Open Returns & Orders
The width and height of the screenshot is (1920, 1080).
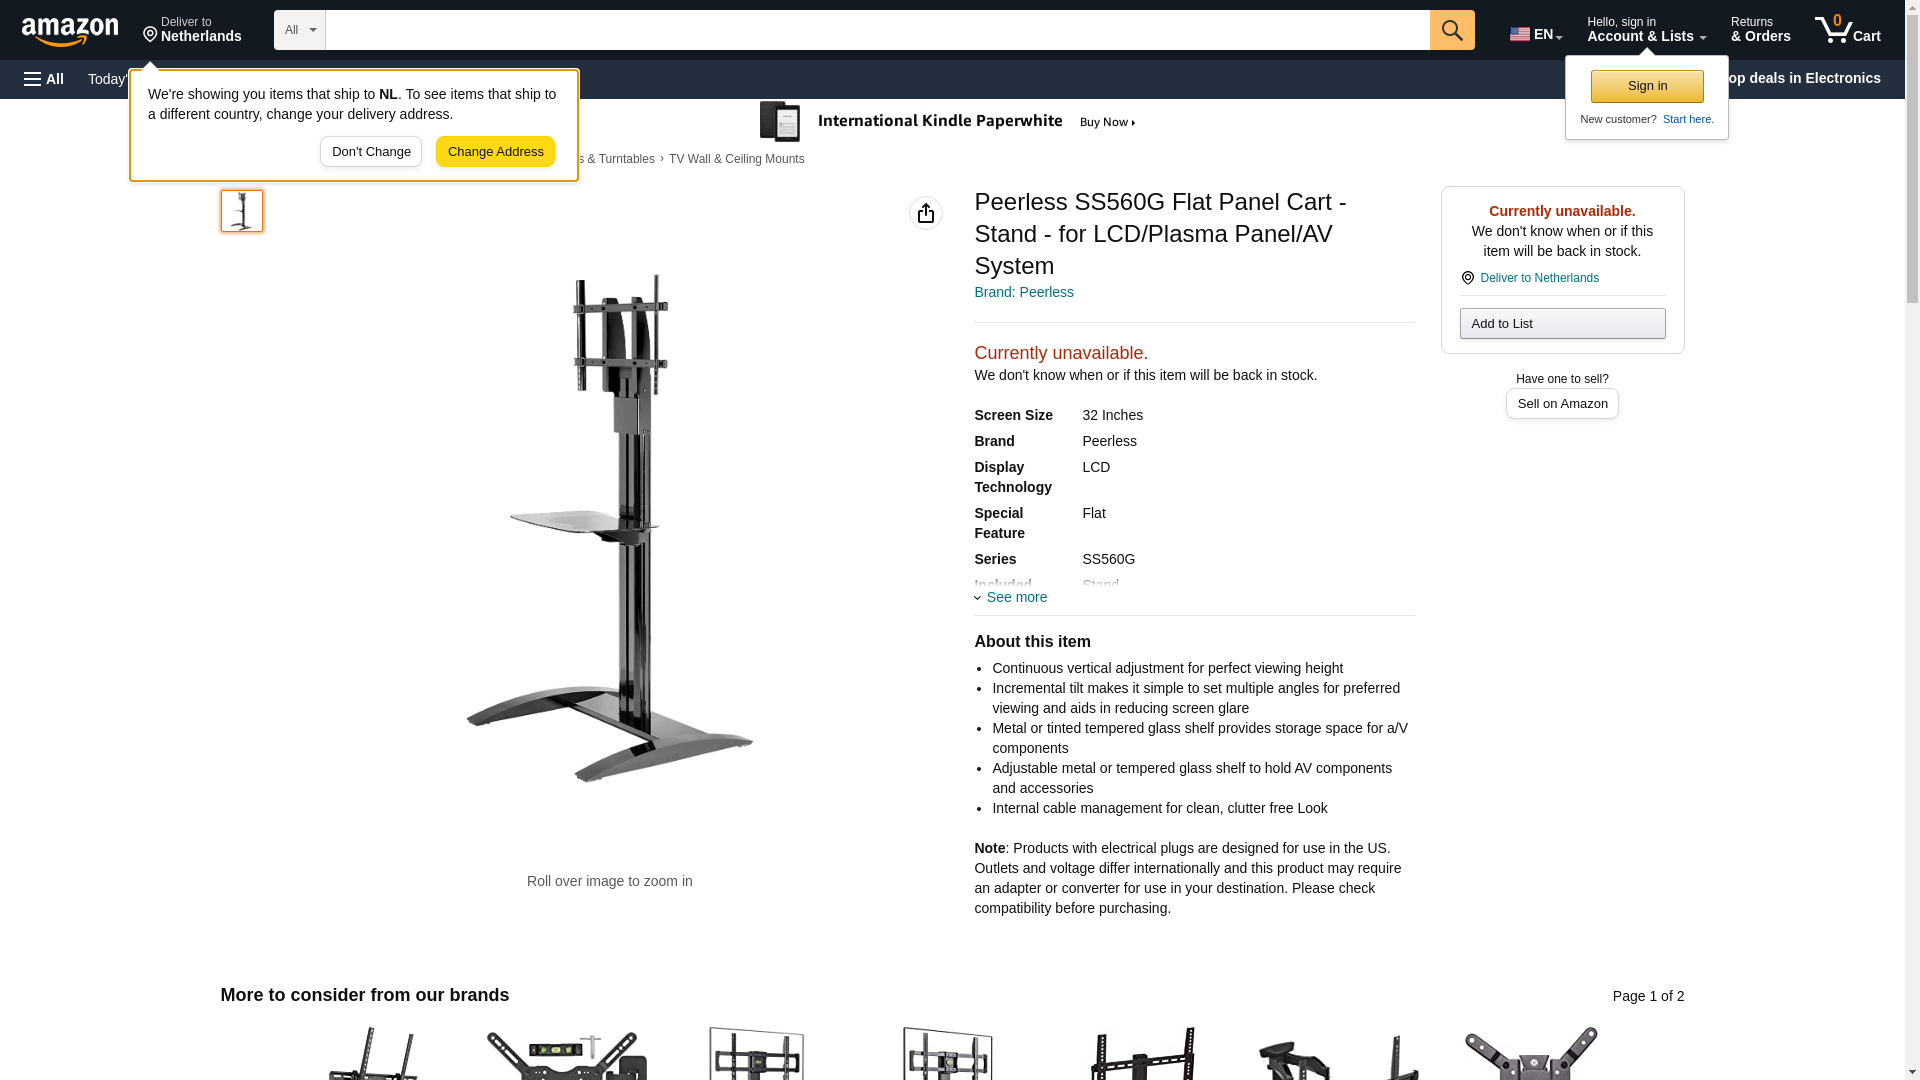click(1760, 30)
